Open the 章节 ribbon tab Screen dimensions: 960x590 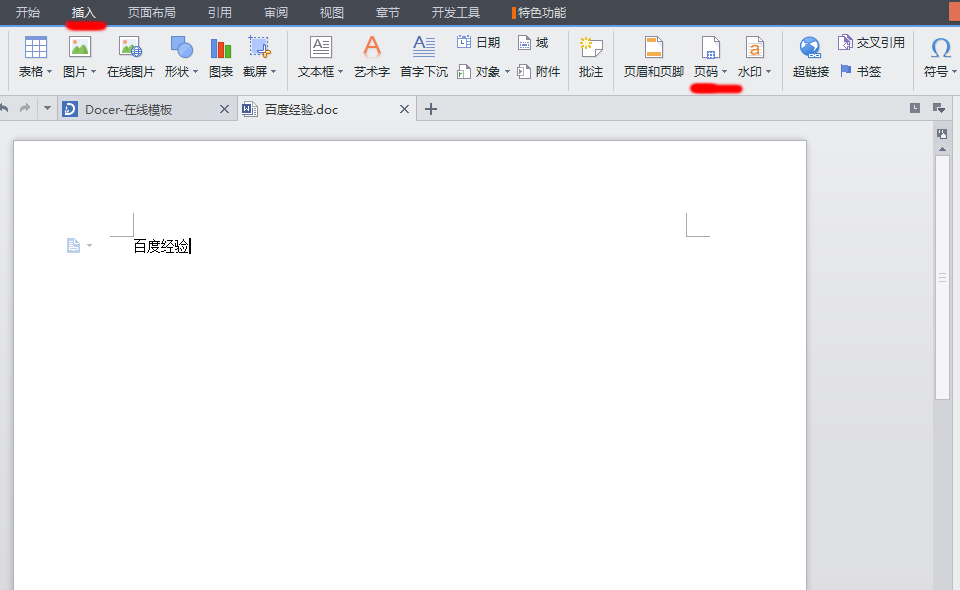tap(388, 12)
